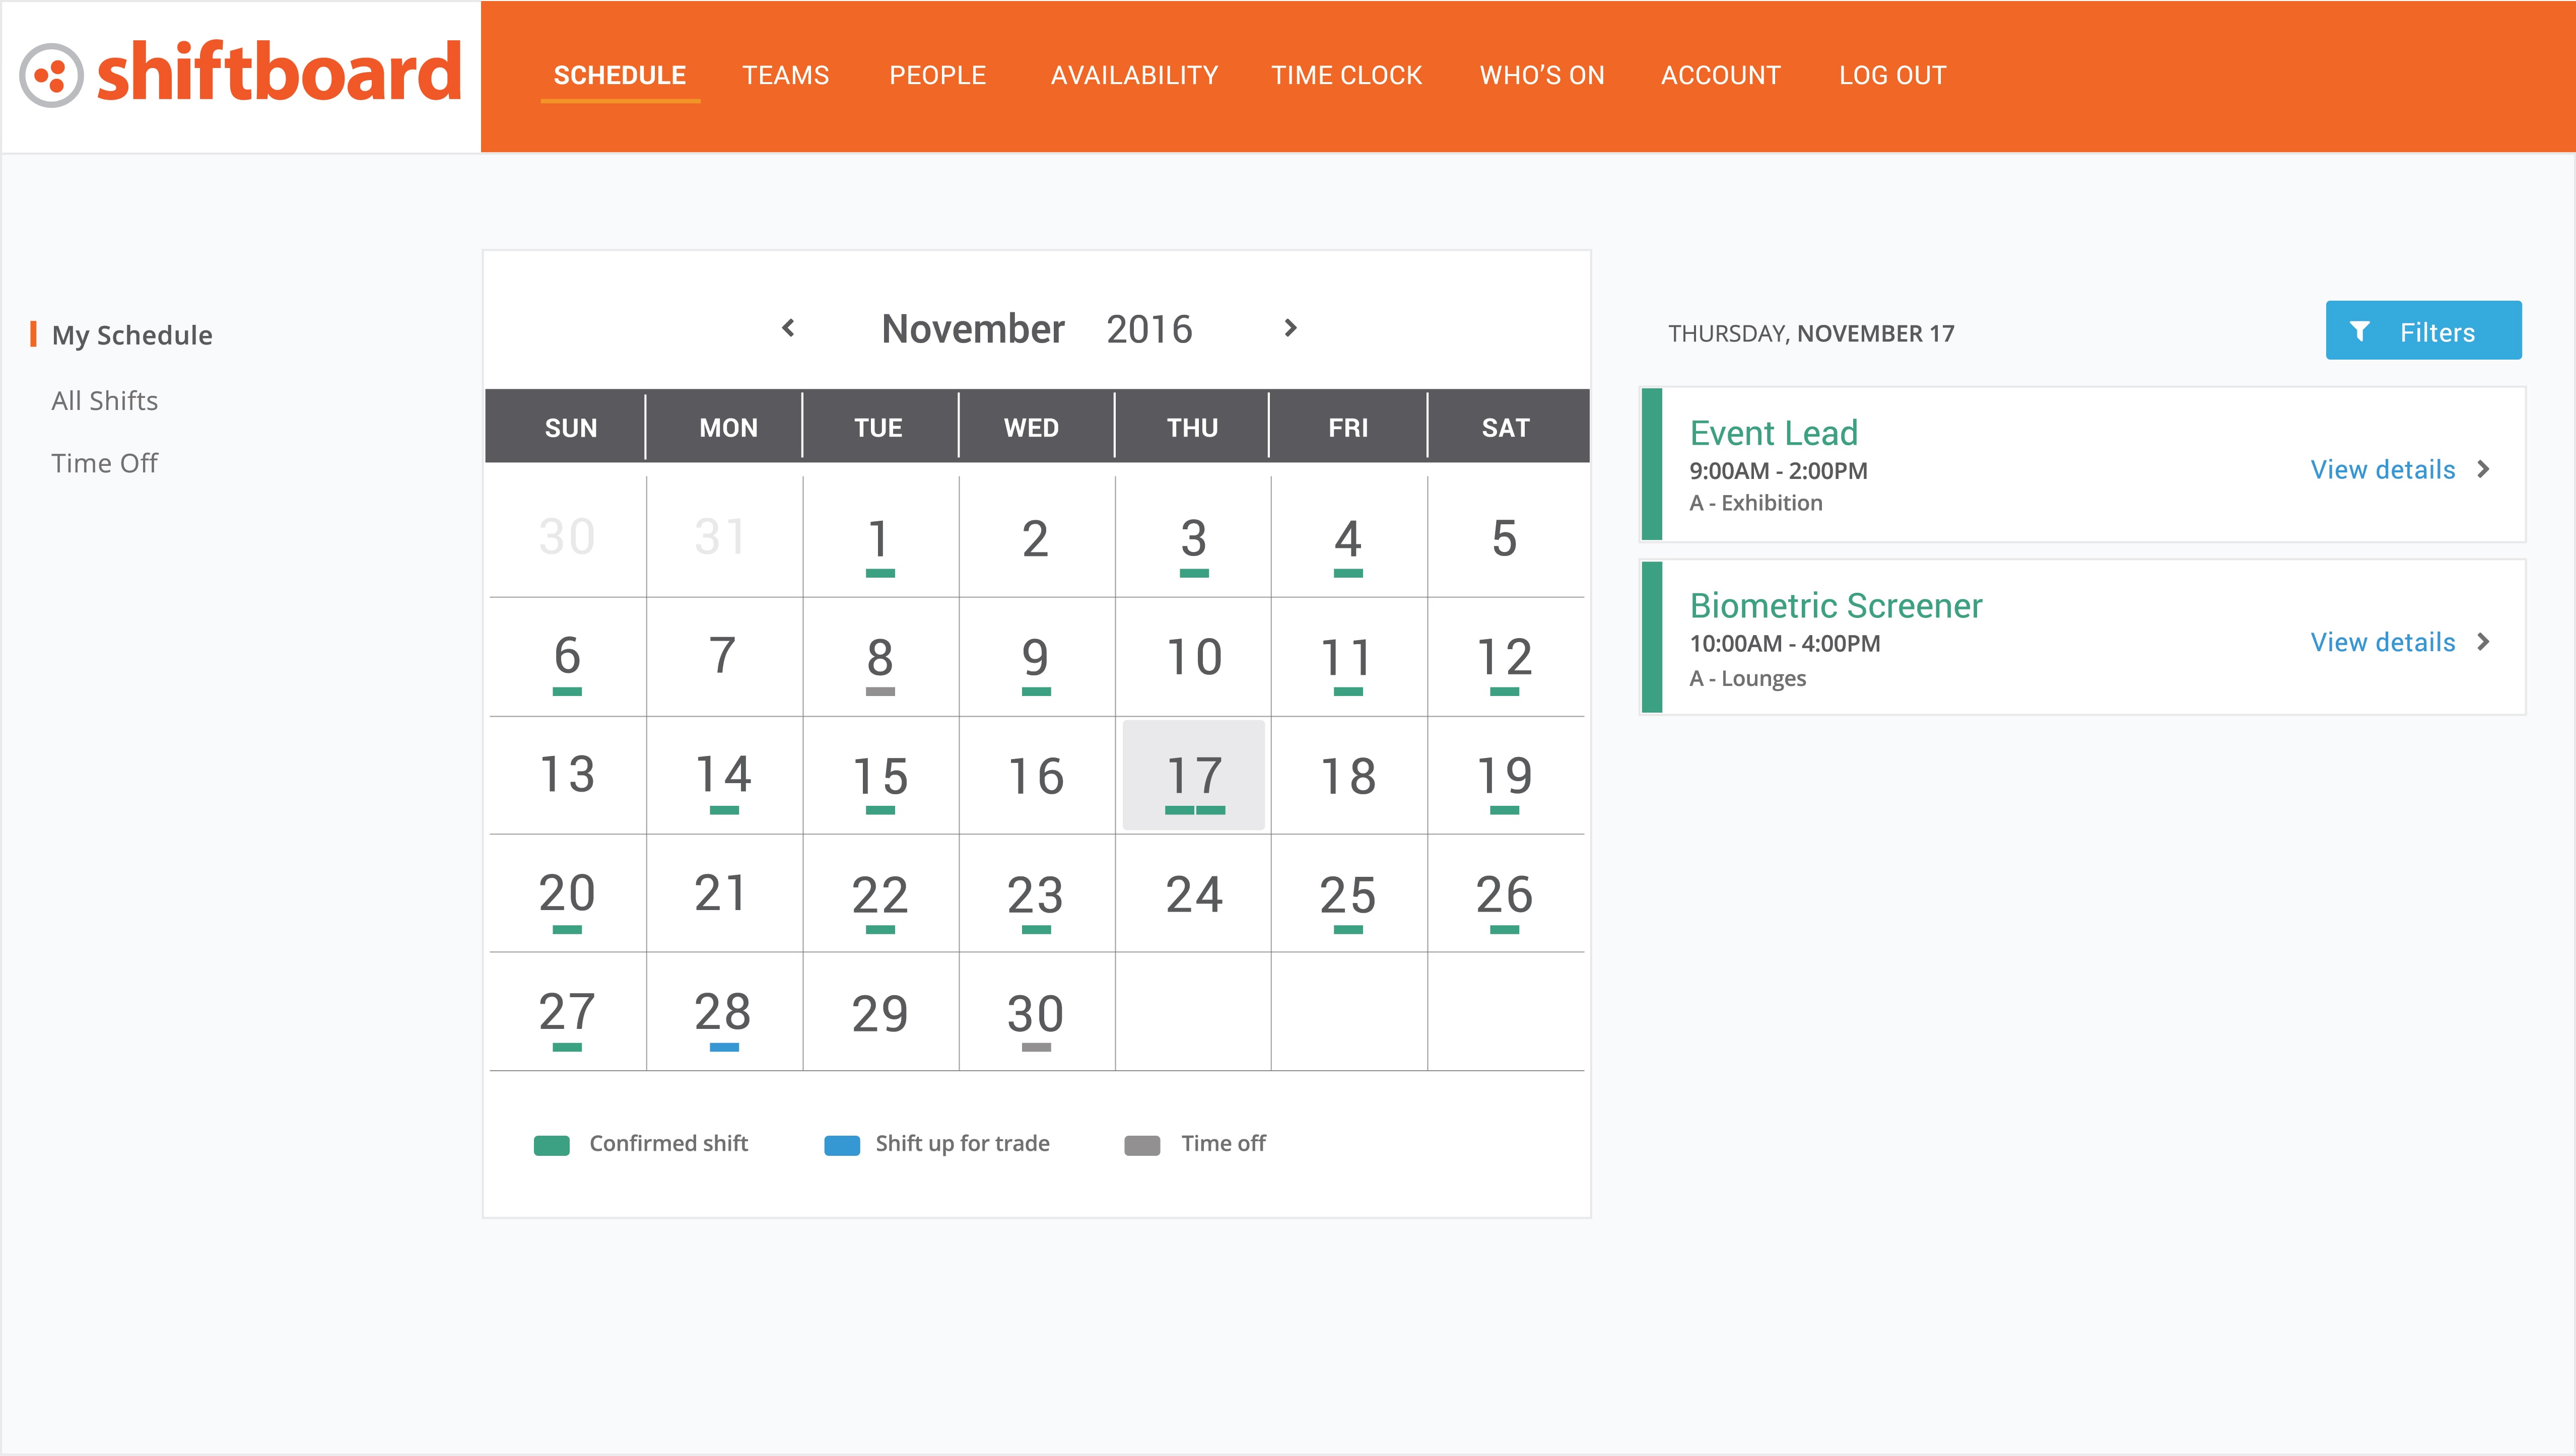Viewport: 2576px width, 1456px height.
Task: Open the PEOPLE tab
Action: click(937, 76)
